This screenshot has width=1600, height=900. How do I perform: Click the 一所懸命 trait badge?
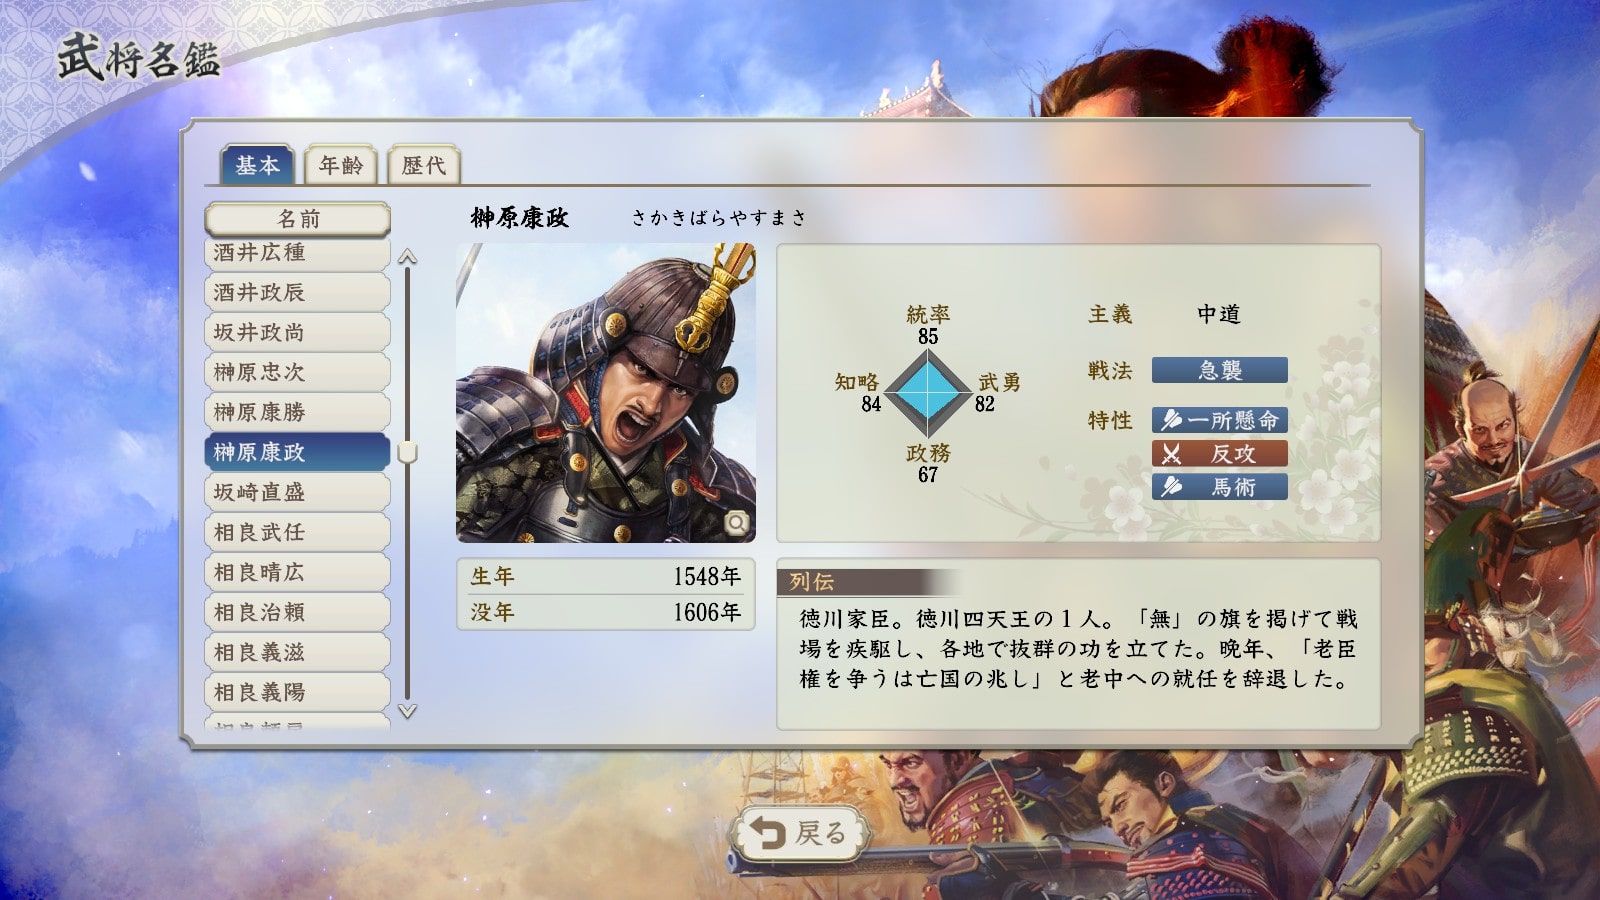click(1220, 420)
